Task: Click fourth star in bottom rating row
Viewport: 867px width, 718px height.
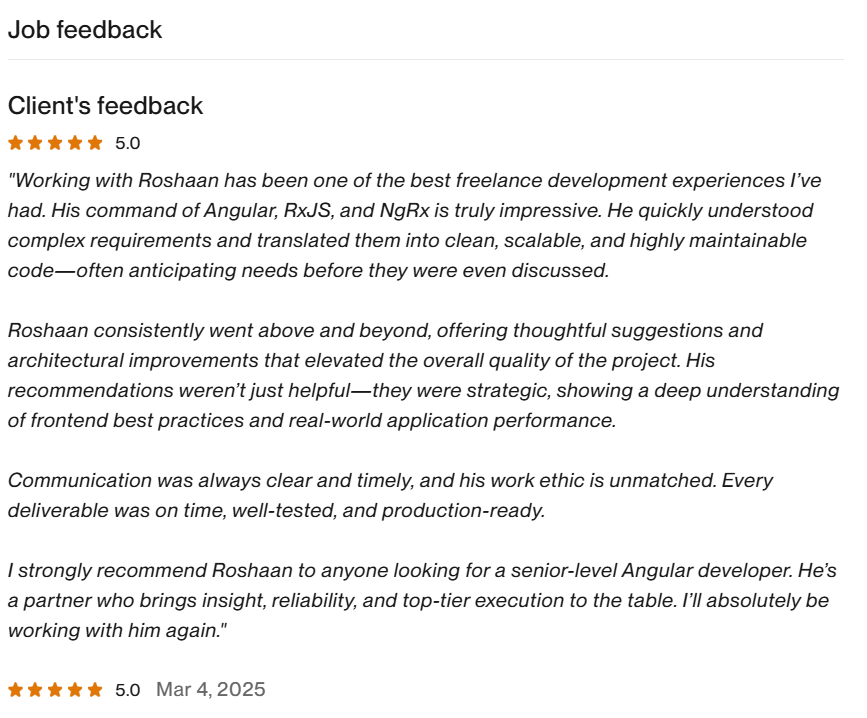Action: coord(75,690)
